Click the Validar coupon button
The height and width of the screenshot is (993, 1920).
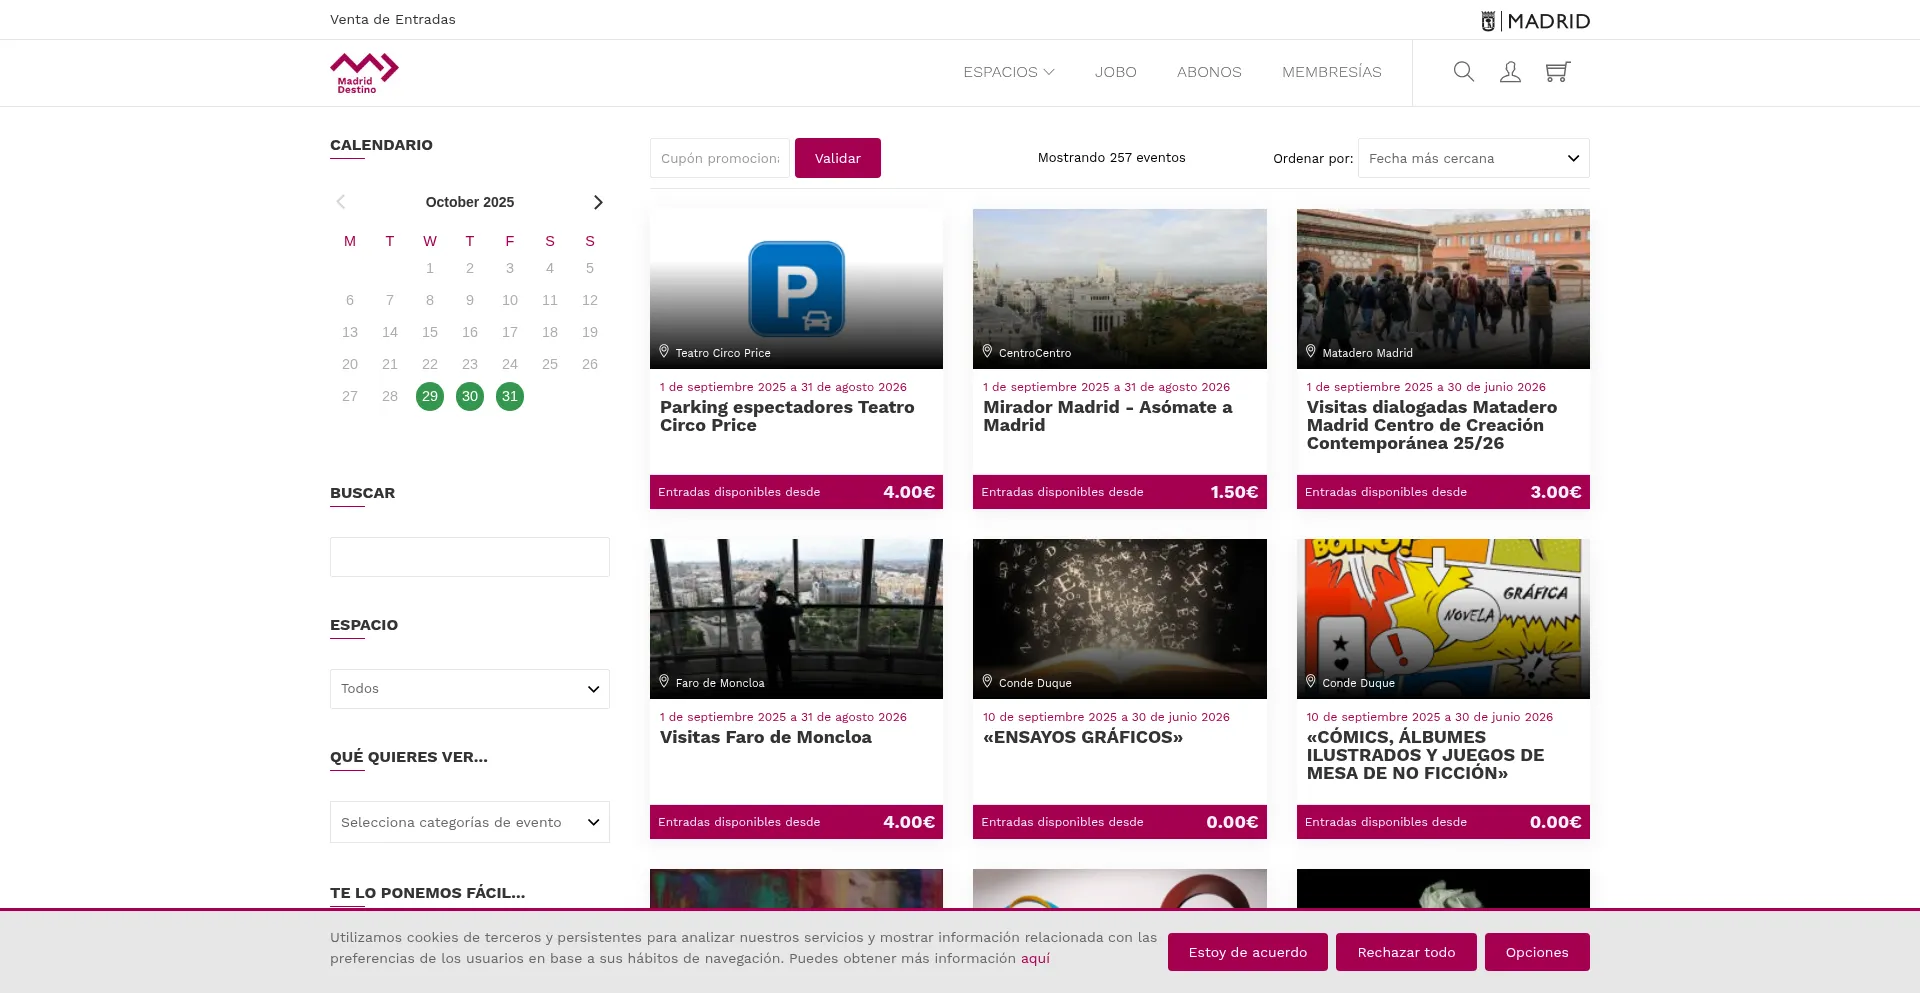click(x=837, y=158)
